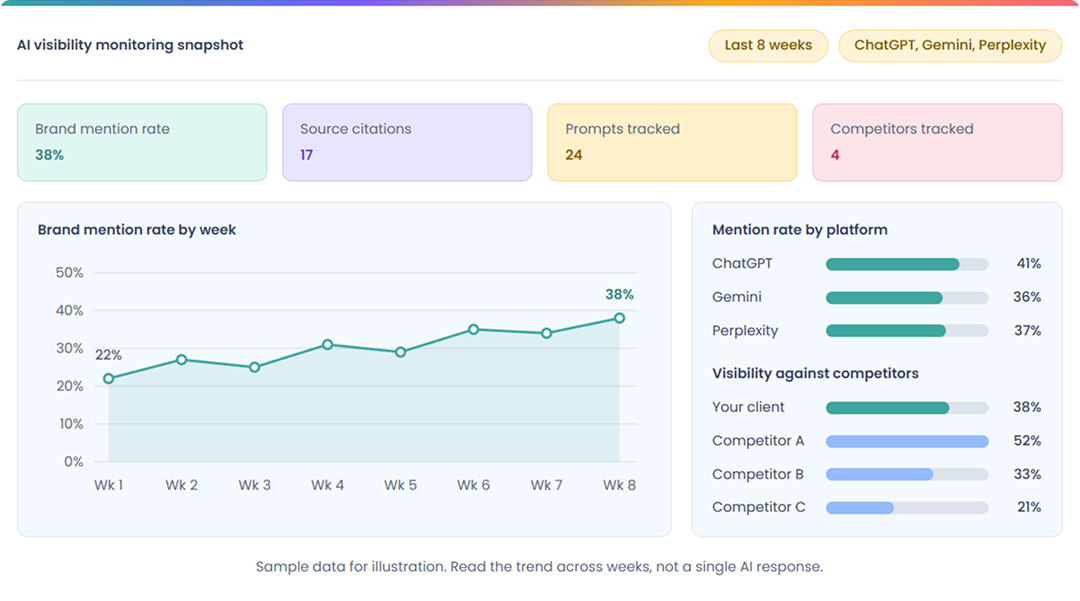Click the Wk 1 data point
This screenshot has height=601, width=1080.
(108, 379)
